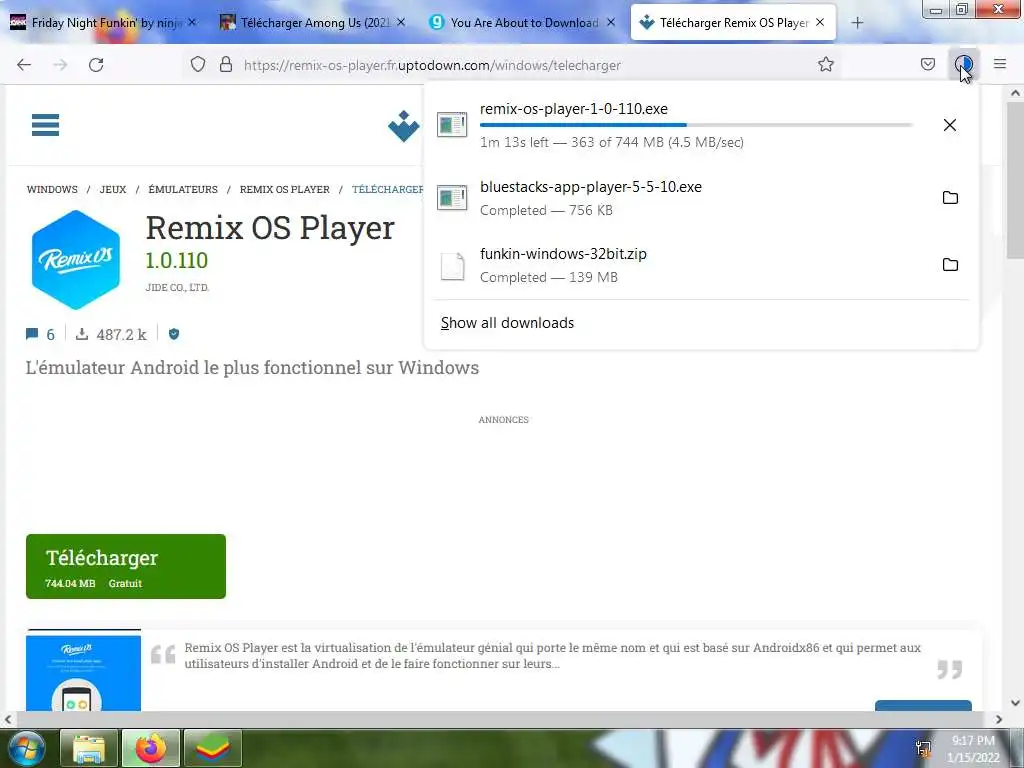Close the Remix OS Player tab
Screen dimensions: 1024x768
[x=820, y=22]
